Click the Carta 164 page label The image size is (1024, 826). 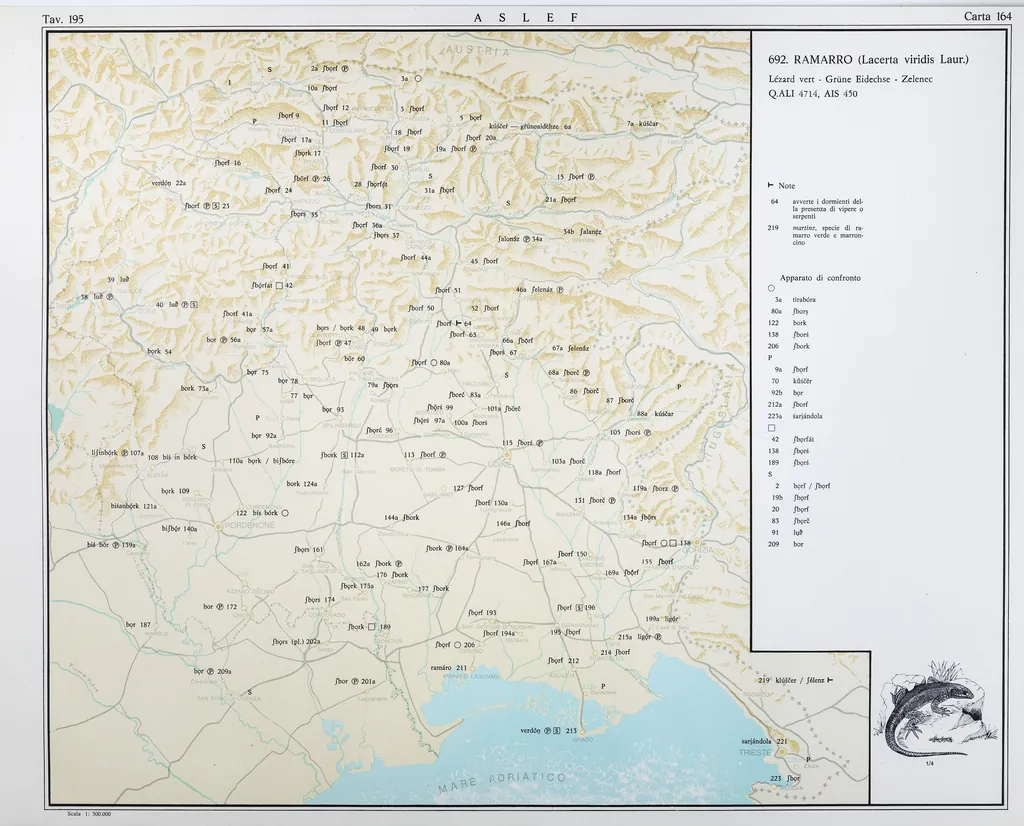(987, 16)
